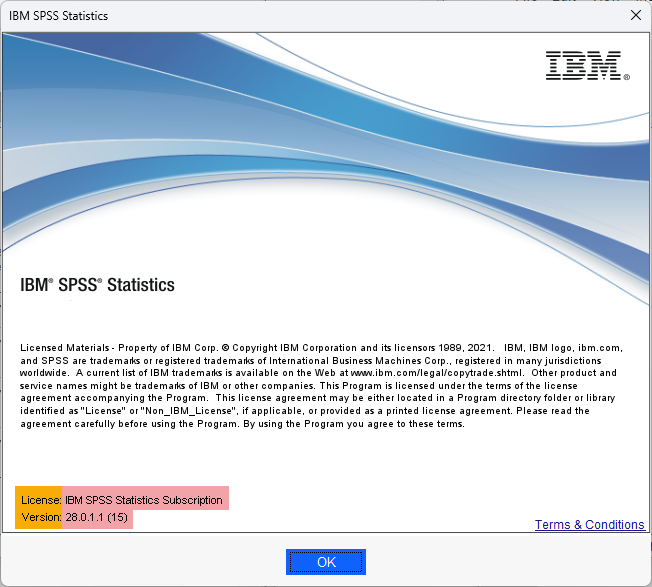Click the registered trademark symbol beside IBM logo
This screenshot has height=587, width=652.
coord(627,77)
